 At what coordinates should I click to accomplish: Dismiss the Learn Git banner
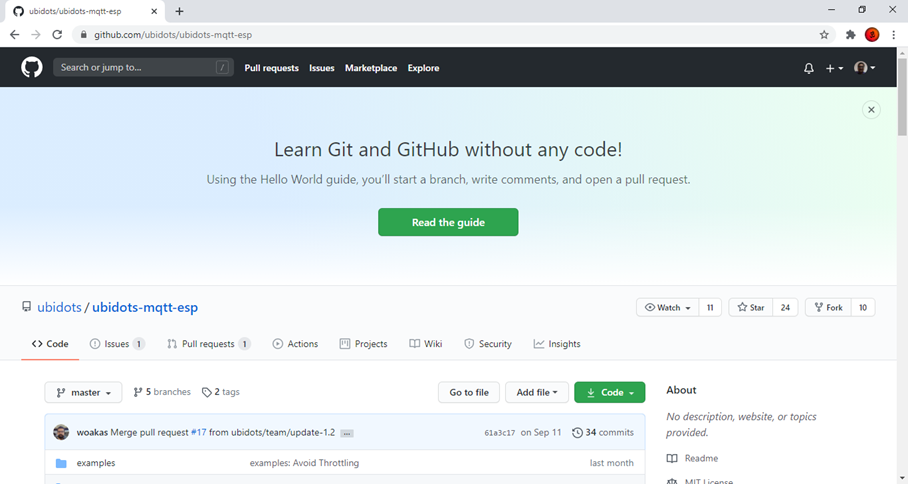[871, 109]
